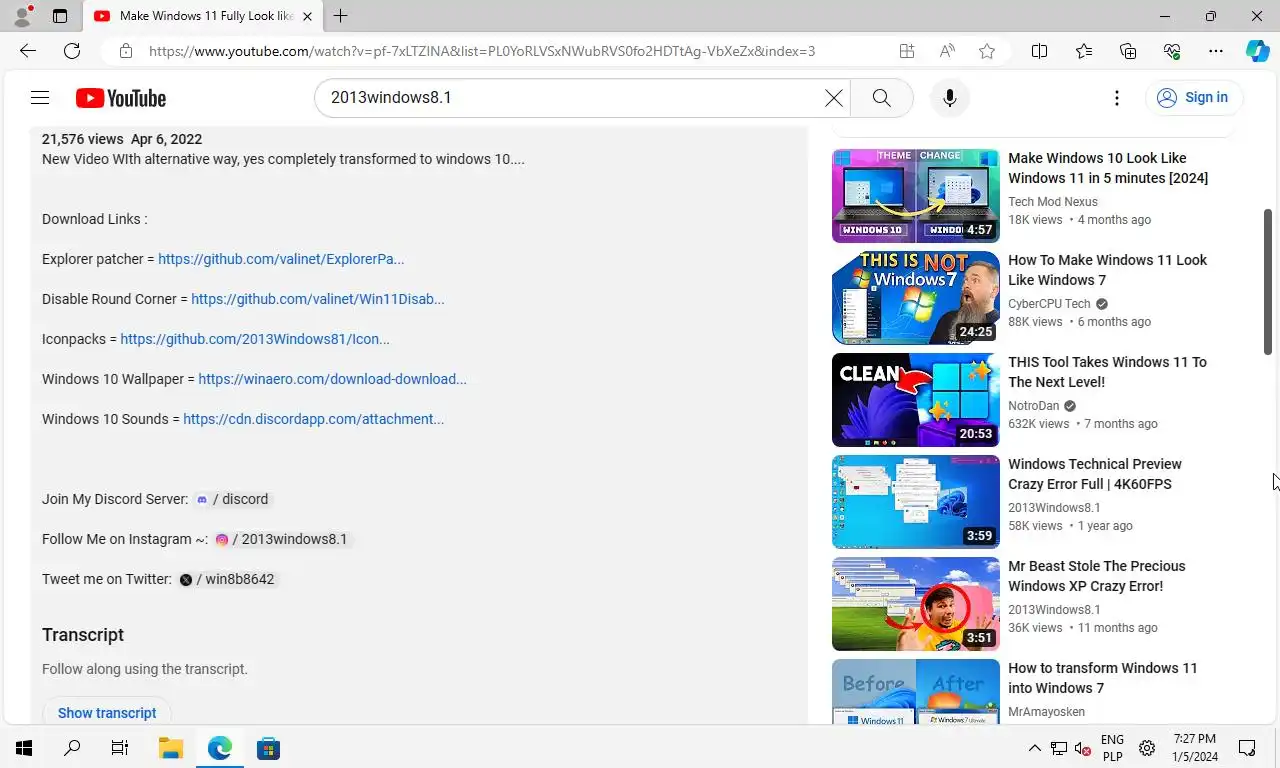Open network tray icon

point(1059,748)
